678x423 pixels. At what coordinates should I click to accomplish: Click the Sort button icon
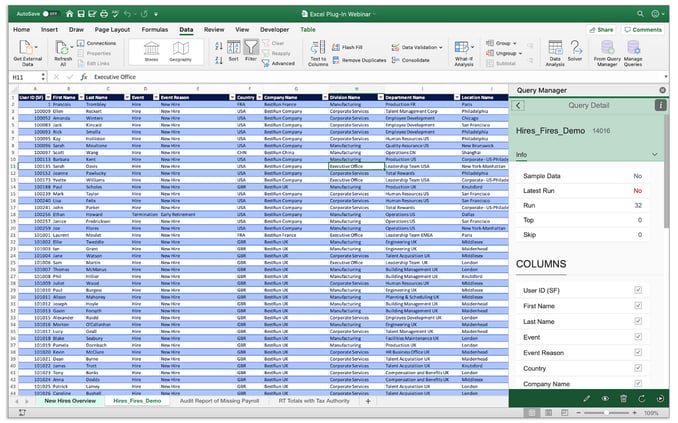[233, 47]
